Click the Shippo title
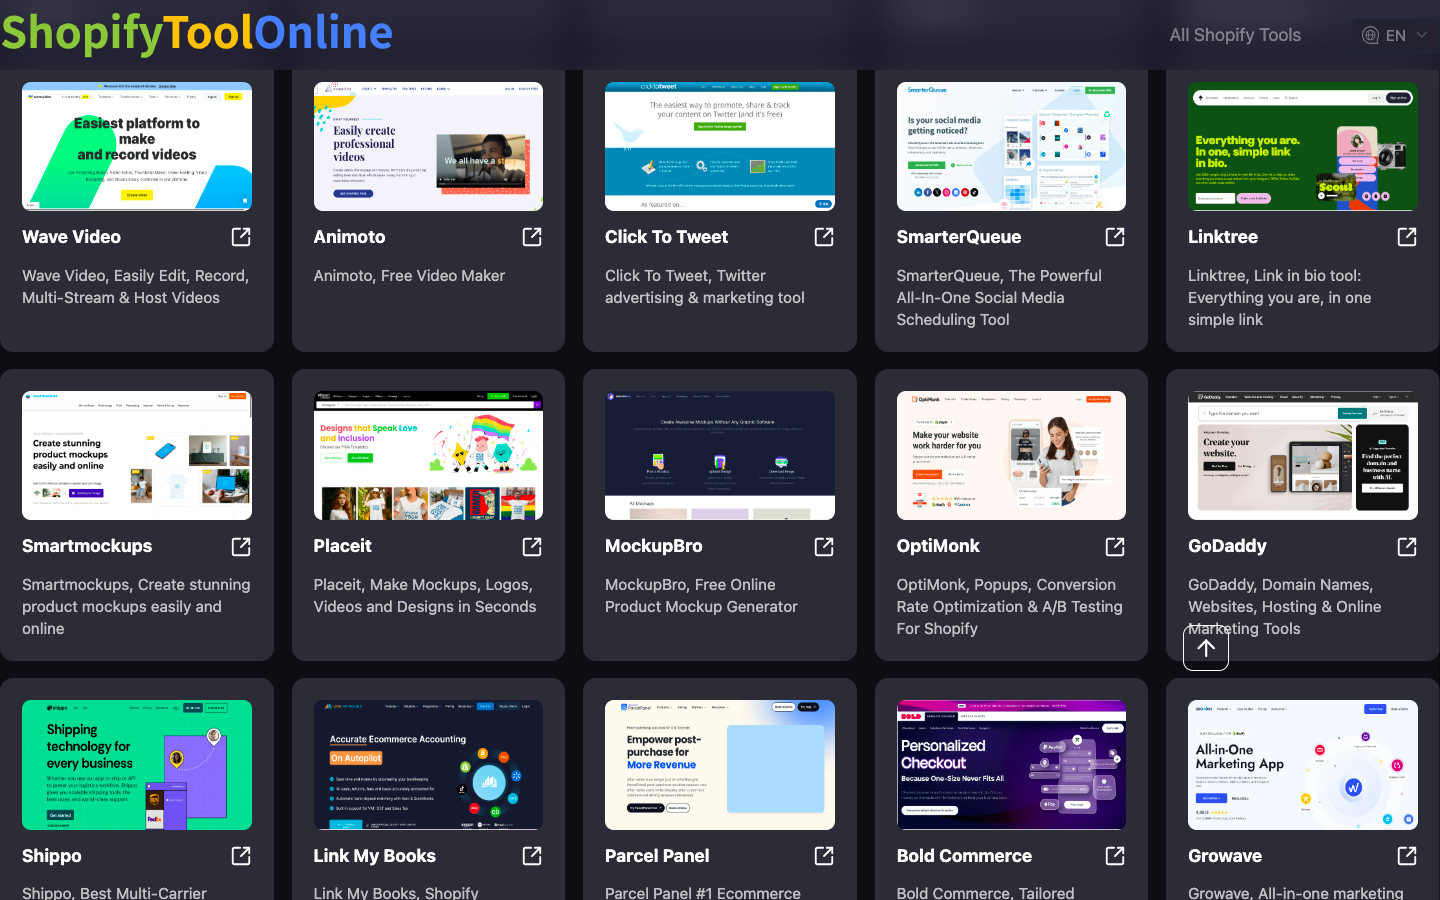The image size is (1440, 900). (52, 856)
